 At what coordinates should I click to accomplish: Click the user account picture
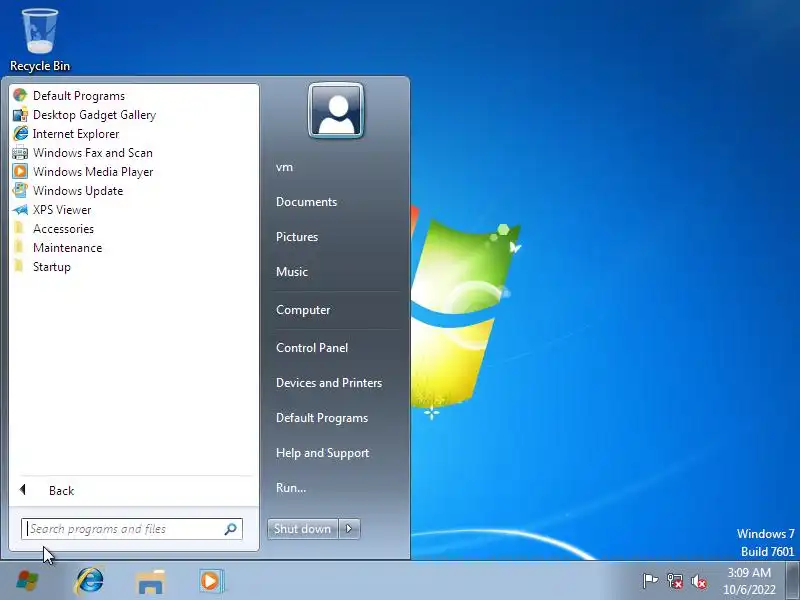pos(336,111)
